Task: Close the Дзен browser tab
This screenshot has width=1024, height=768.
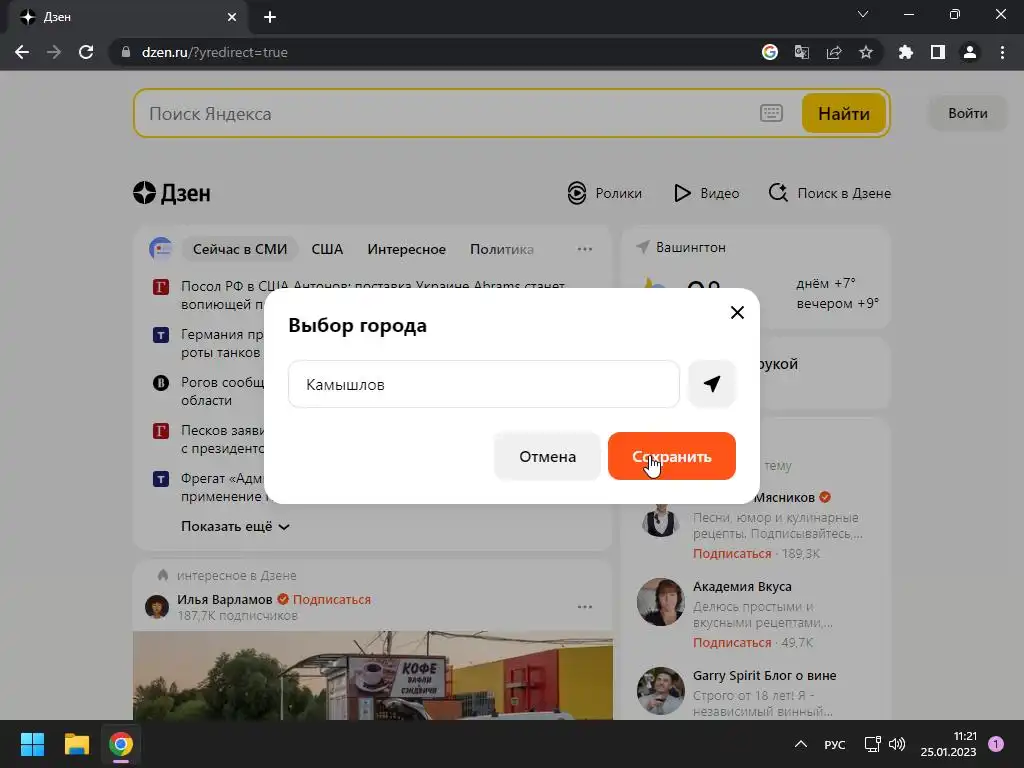Action: coord(232,17)
